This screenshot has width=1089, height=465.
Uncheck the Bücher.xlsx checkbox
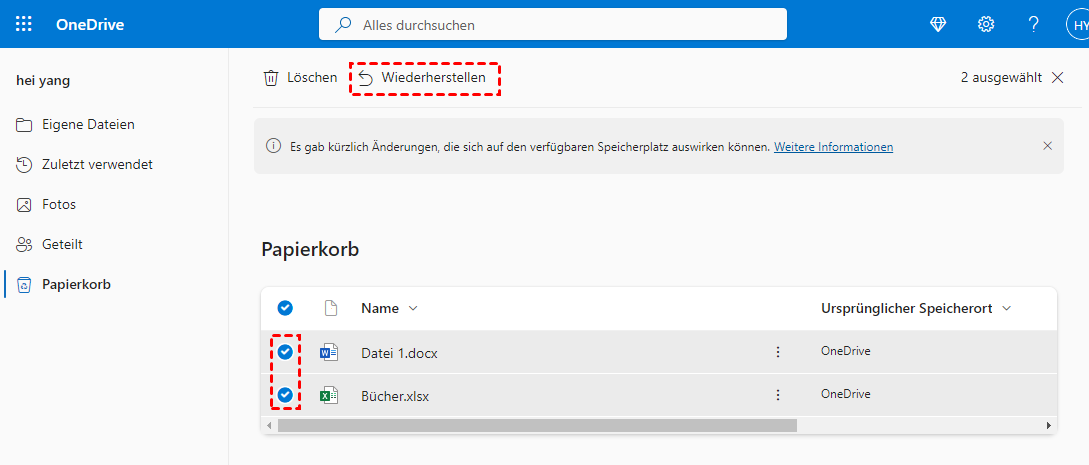pos(285,395)
